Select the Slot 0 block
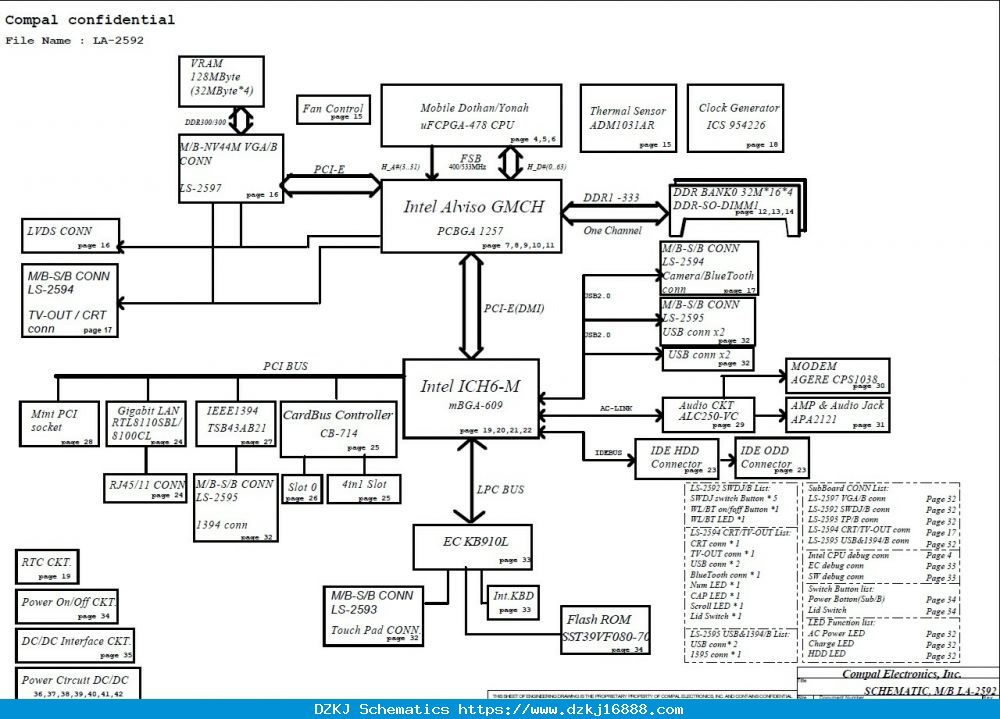 (302, 489)
